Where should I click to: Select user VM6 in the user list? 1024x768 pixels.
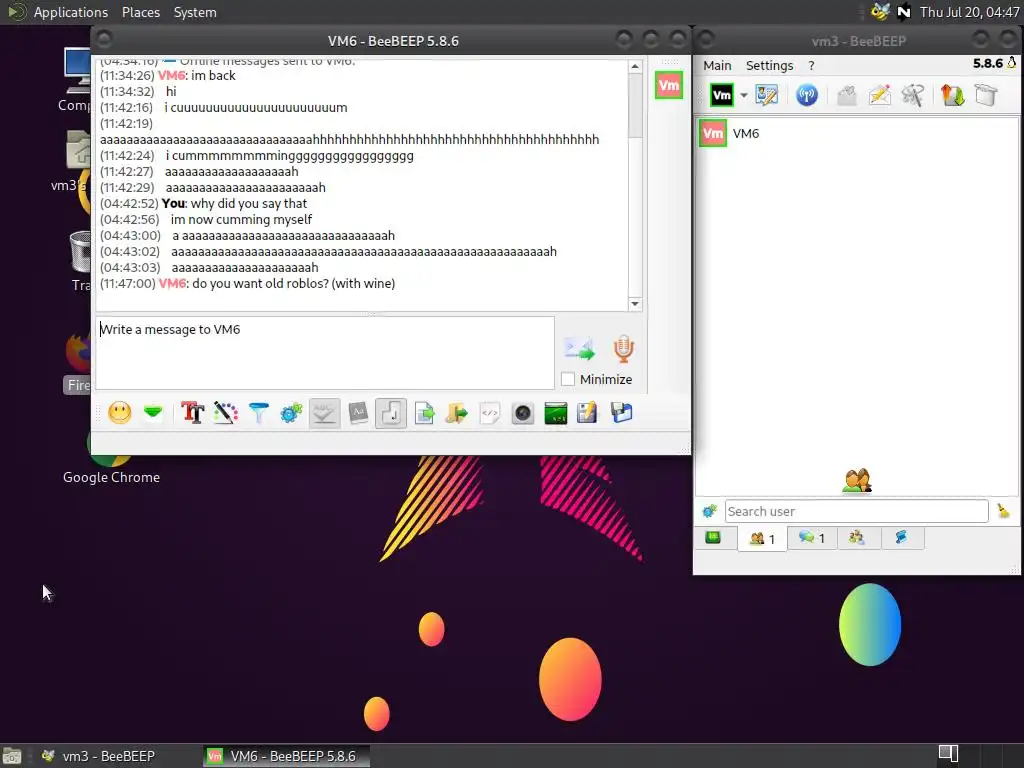(857, 134)
